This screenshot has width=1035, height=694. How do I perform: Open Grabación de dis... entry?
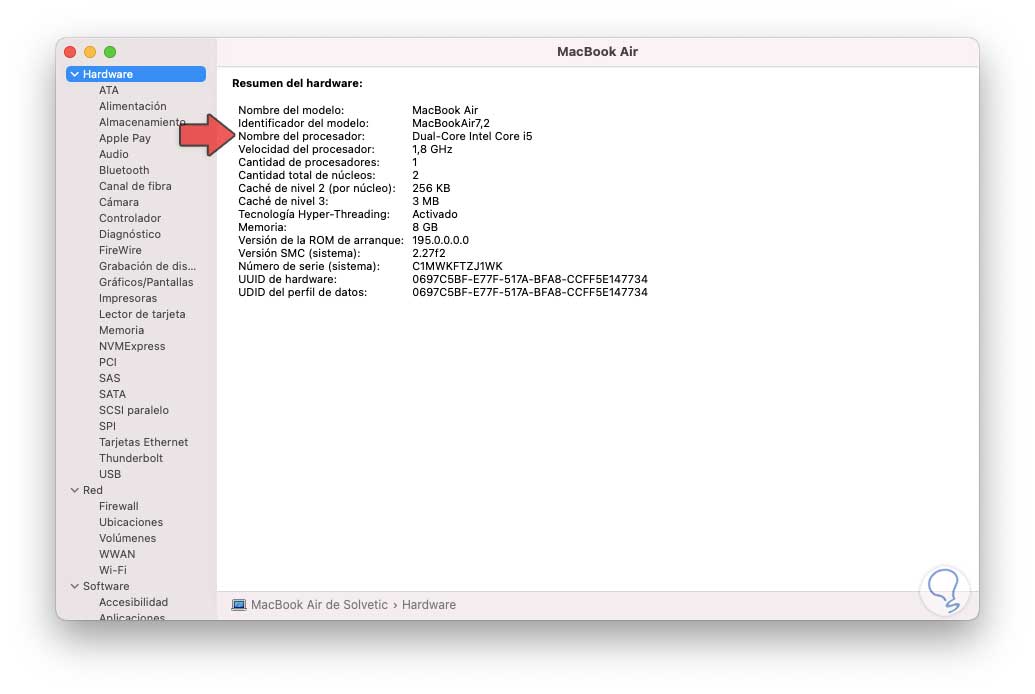click(147, 266)
